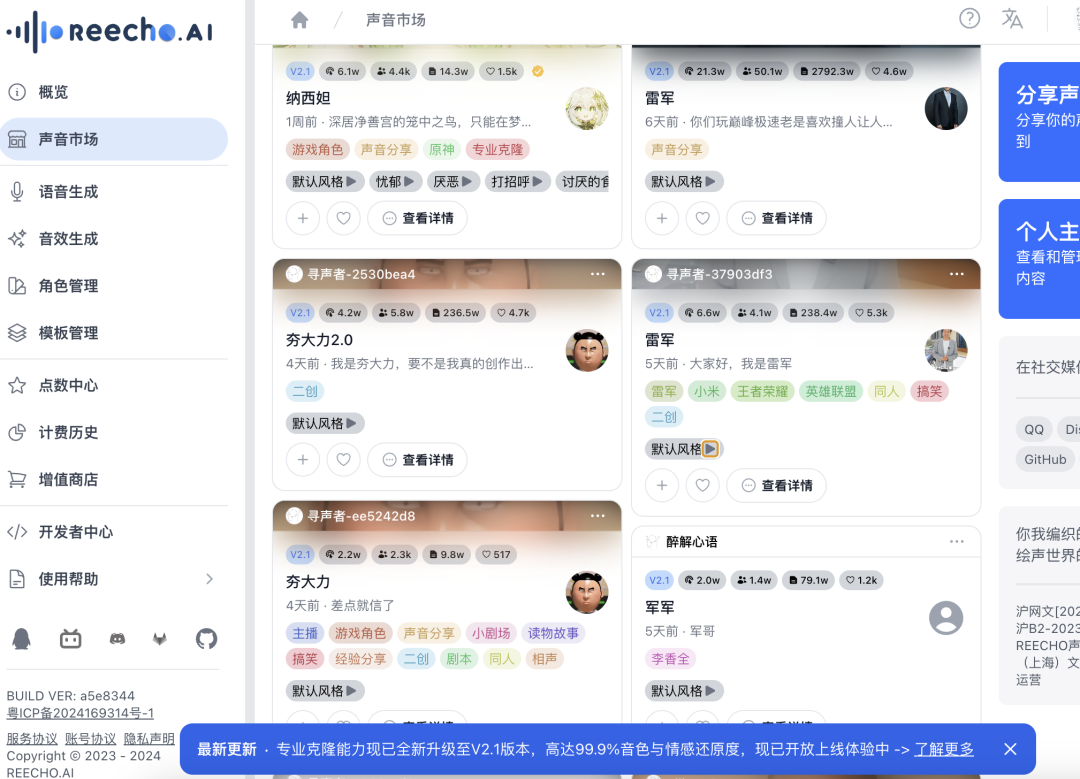The height and width of the screenshot is (779, 1080).
Task: Toggle heart on 雷军 card by 寻声者-37903df3
Action: (x=702, y=486)
